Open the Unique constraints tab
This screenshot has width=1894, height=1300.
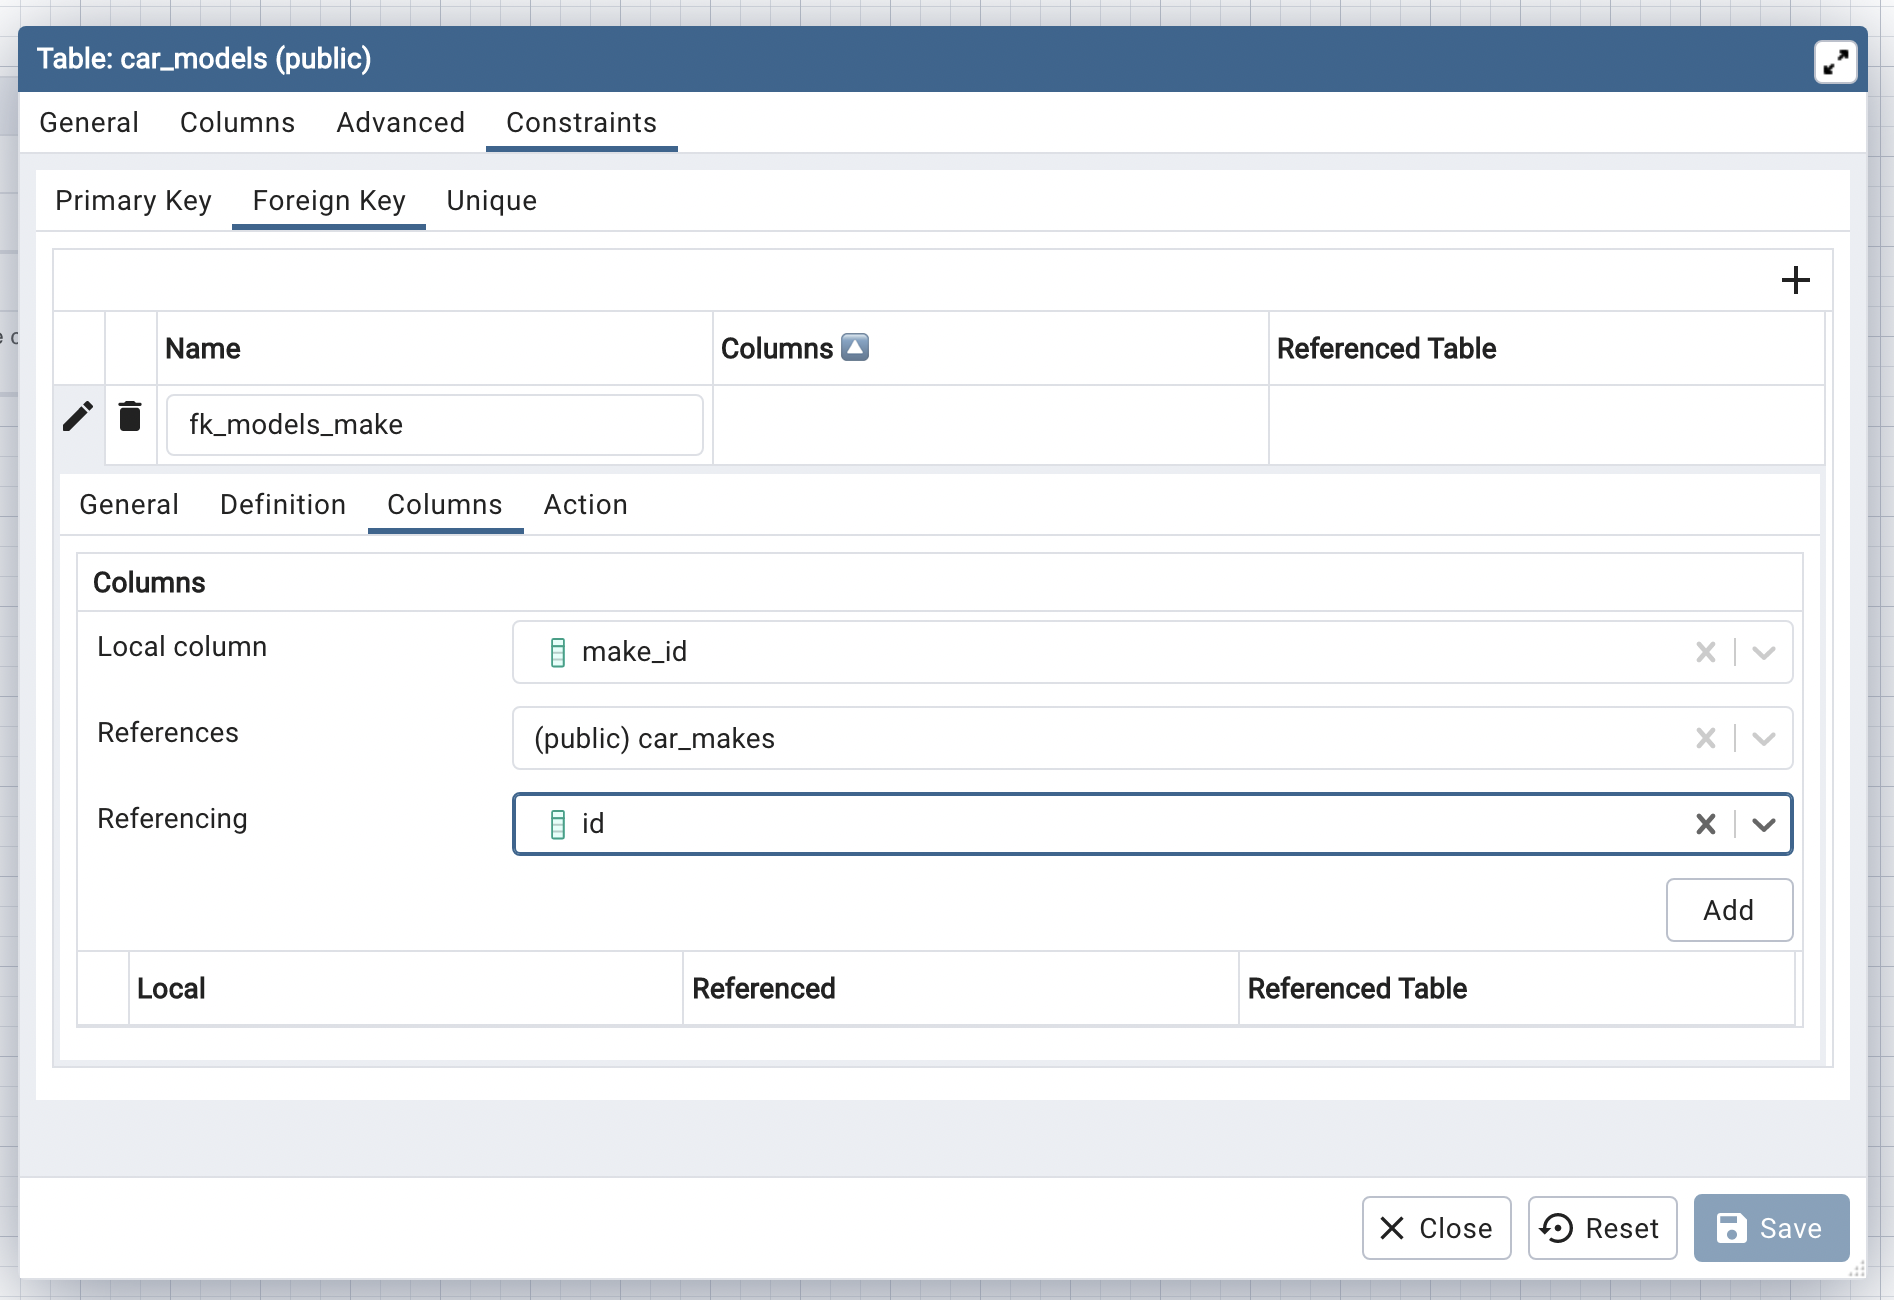[x=491, y=201]
